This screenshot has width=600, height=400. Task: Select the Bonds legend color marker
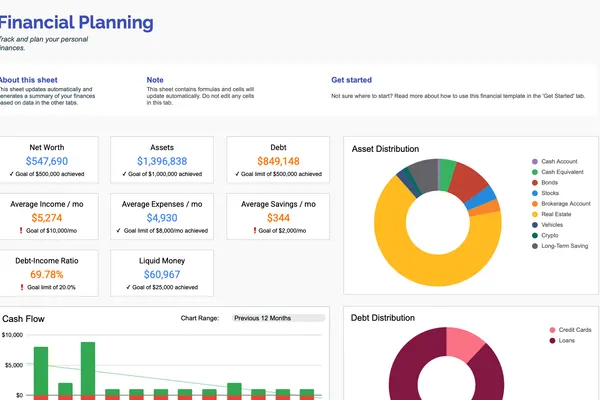[x=535, y=185]
